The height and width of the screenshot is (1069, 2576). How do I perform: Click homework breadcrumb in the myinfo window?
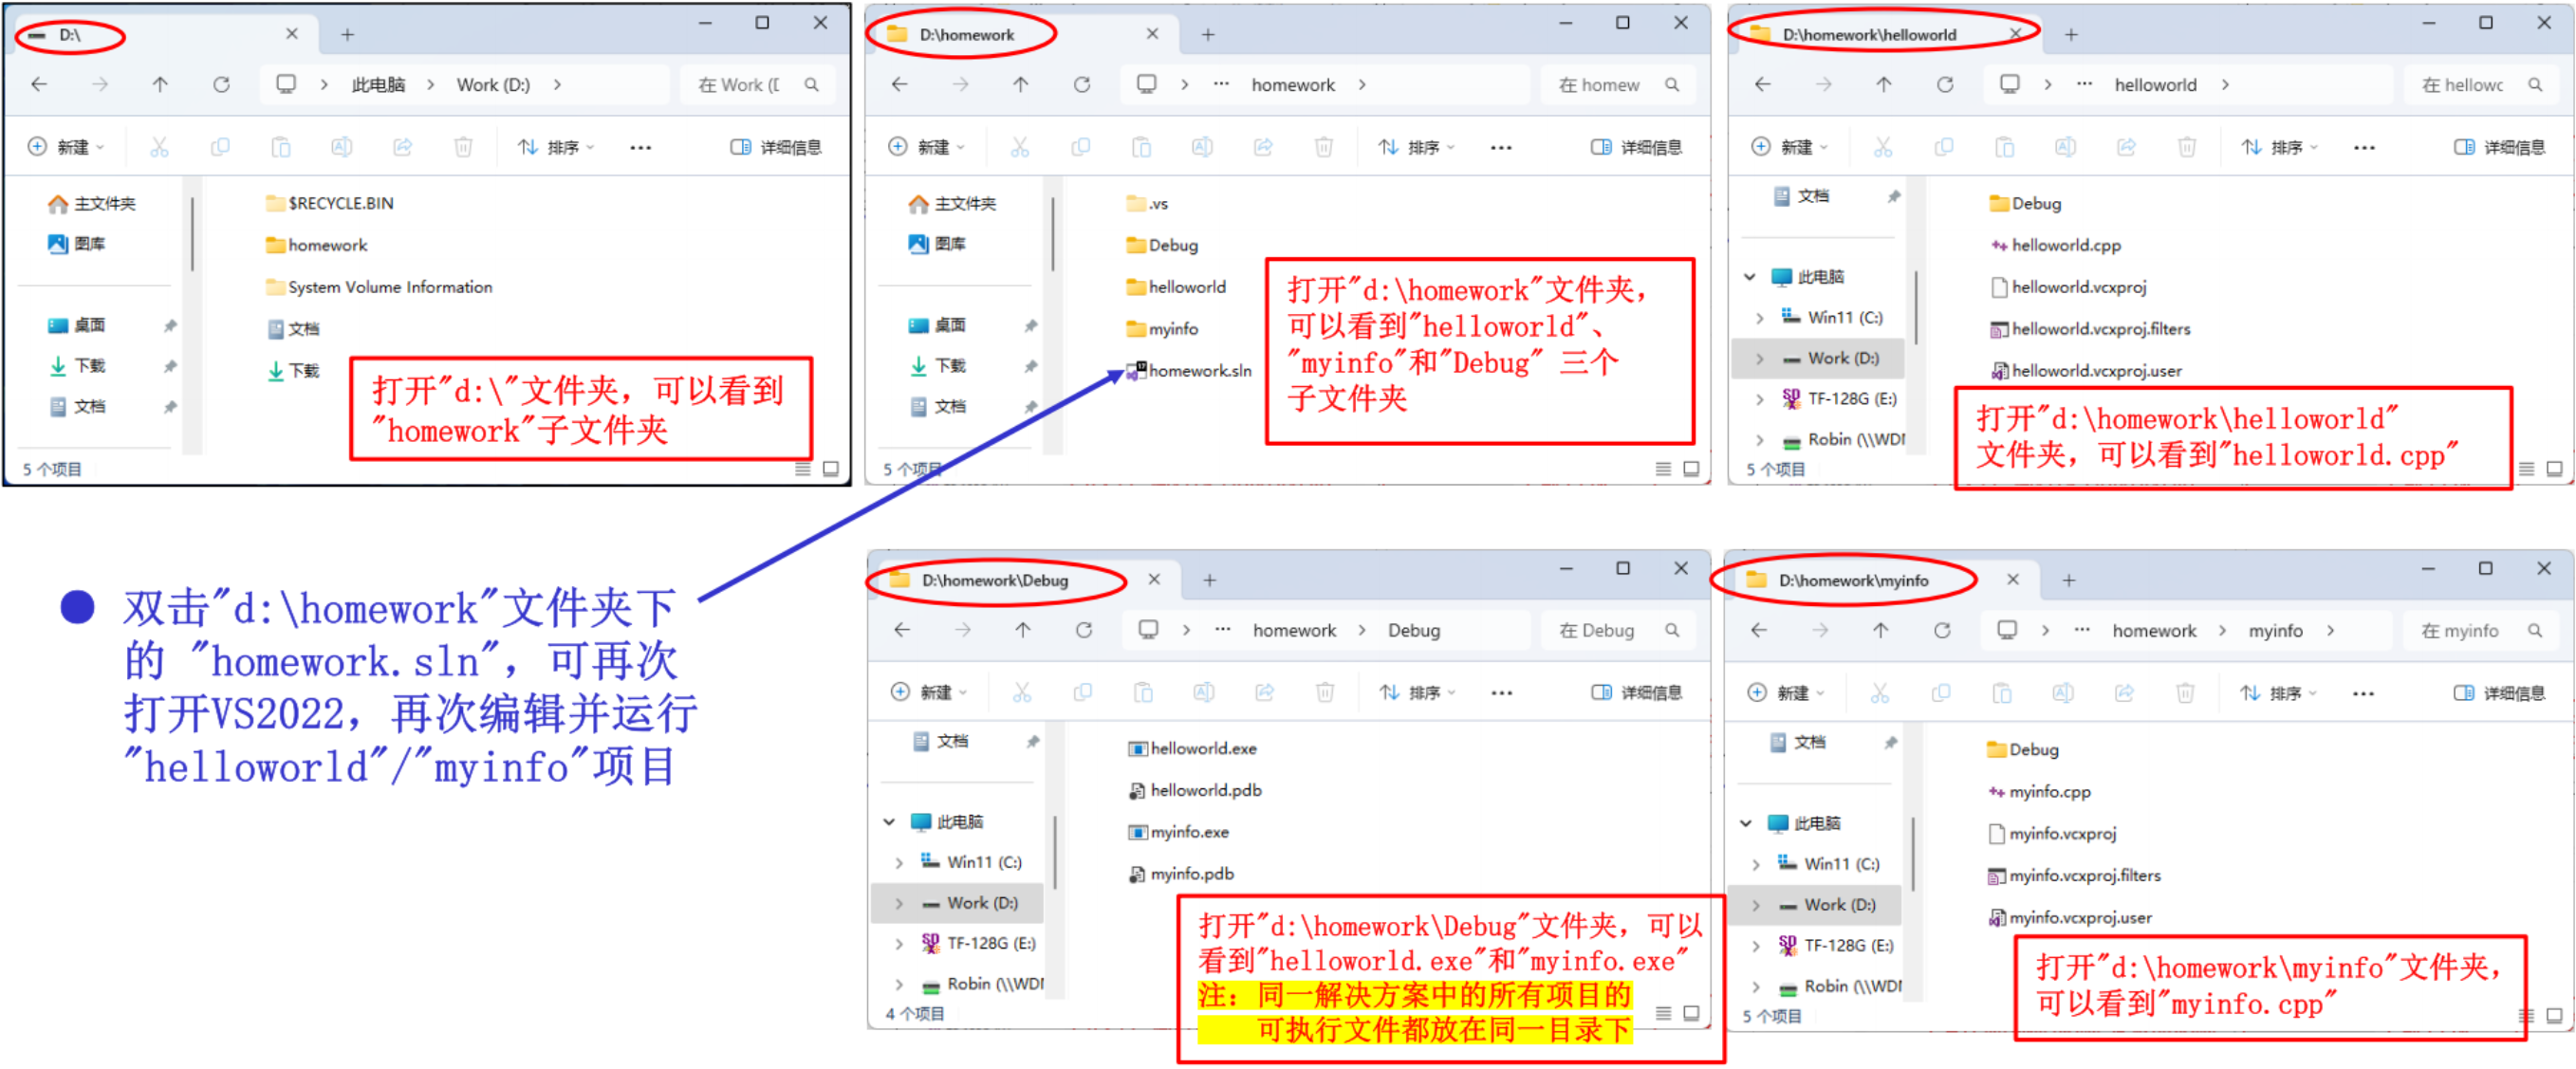(2153, 631)
